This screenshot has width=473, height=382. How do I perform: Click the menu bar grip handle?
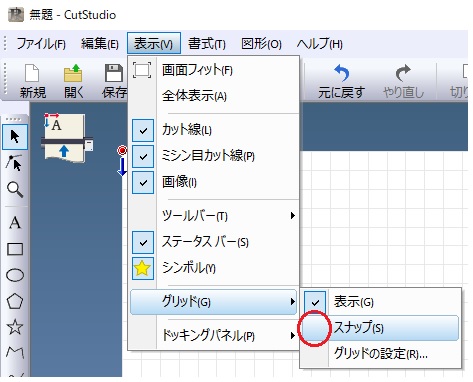[x=5, y=43]
